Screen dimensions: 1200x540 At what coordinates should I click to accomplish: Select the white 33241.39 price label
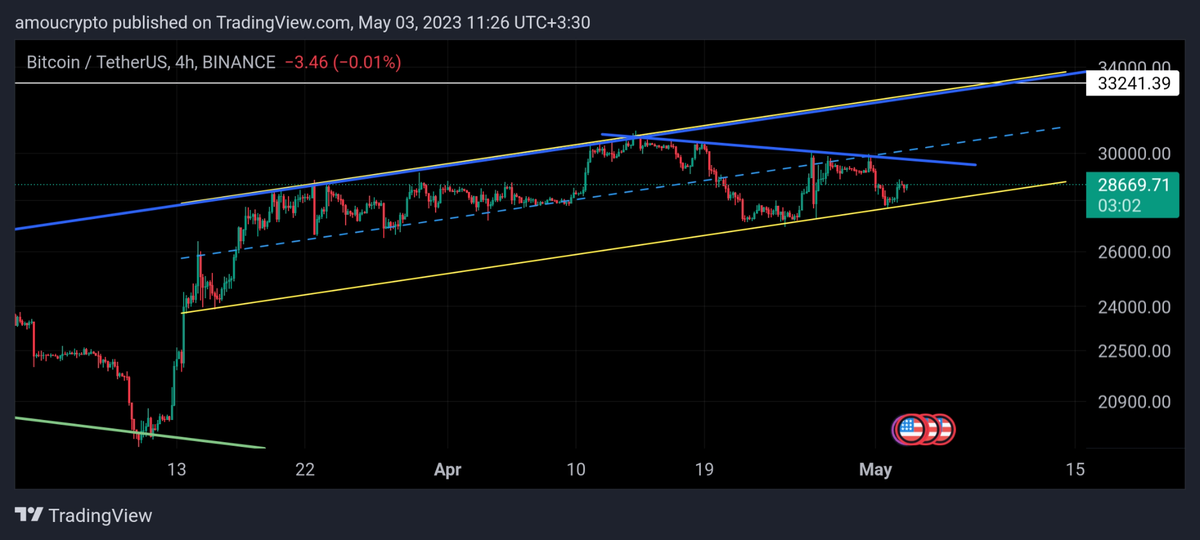[x=1133, y=84]
